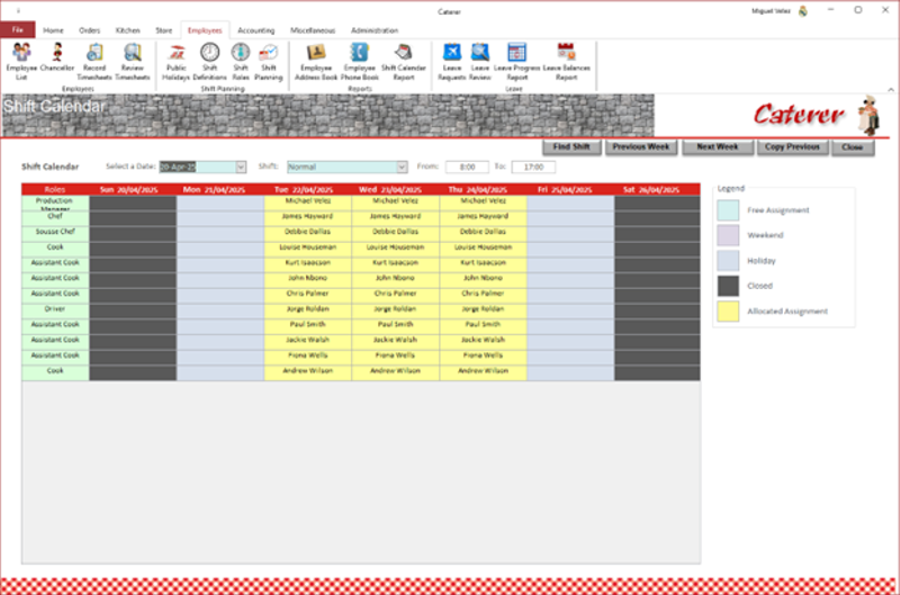This screenshot has height=595, width=900.
Task: Switch to the Kitchen tab
Action: (127, 30)
